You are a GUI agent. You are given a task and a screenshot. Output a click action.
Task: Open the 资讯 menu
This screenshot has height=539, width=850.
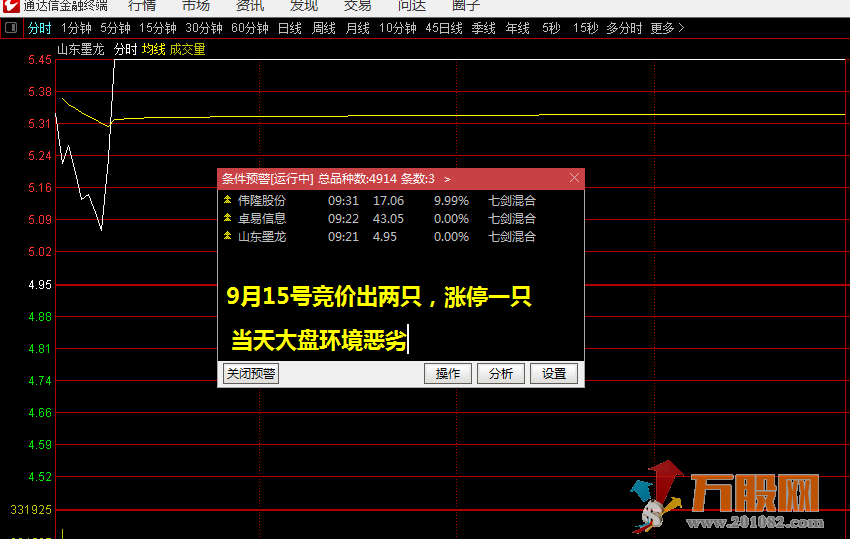pyautogui.click(x=250, y=6)
